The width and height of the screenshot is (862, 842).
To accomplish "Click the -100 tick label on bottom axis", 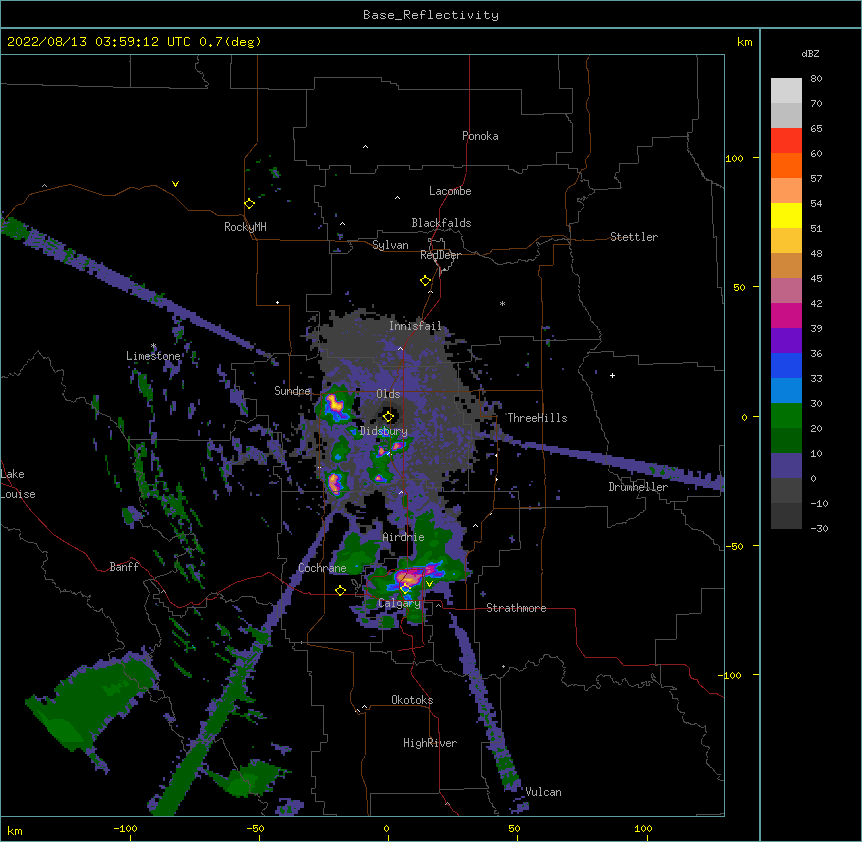I will pyautogui.click(x=125, y=828).
